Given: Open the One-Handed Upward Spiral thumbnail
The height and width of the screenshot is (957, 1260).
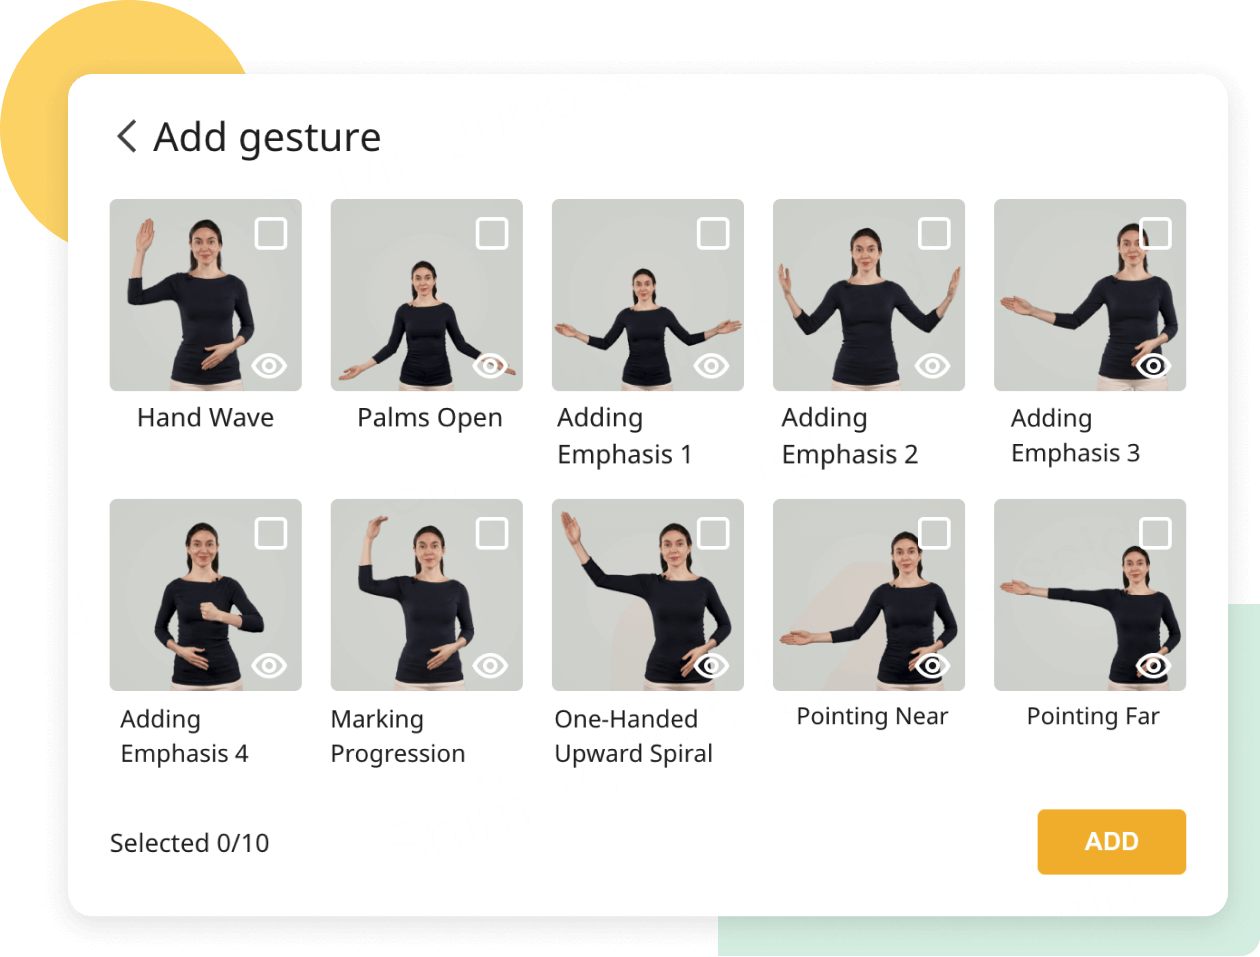Looking at the screenshot, I should pos(648,595).
